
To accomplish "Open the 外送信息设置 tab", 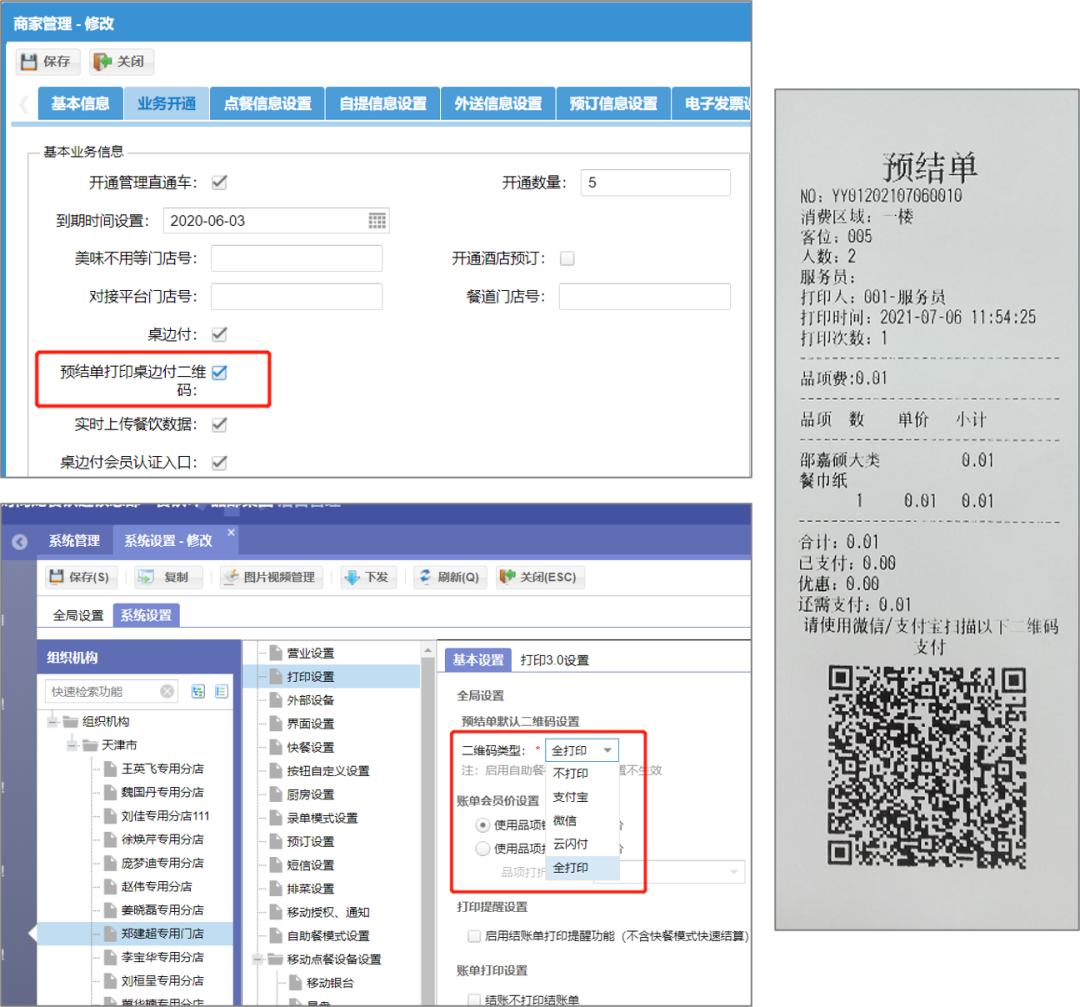I will click(498, 104).
